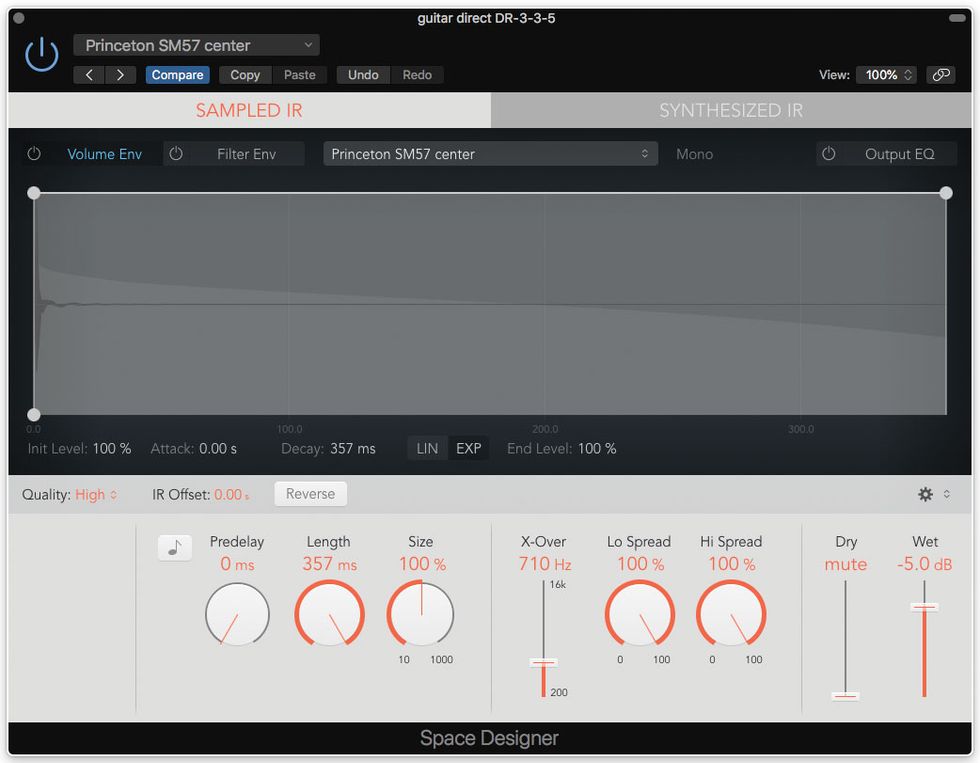This screenshot has width=980, height=763.
Task: Click the Copy button
Action: 245,75
